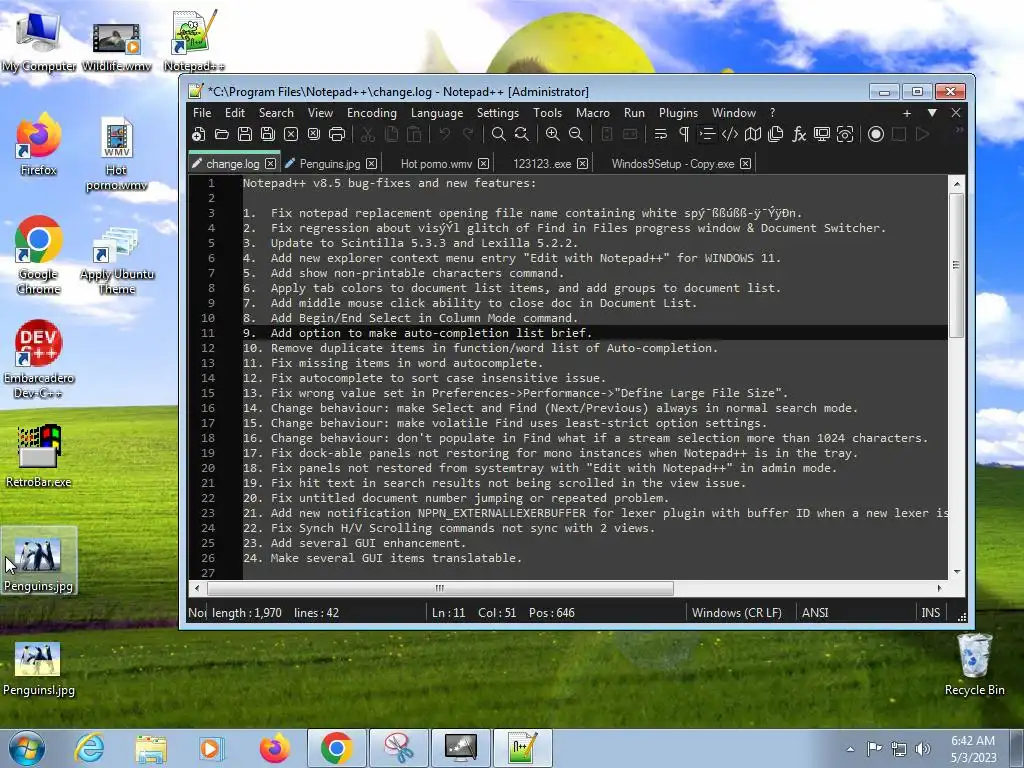Open the Settings menu
This screenshot has height=768, width=1024.
tap(498, 113)
